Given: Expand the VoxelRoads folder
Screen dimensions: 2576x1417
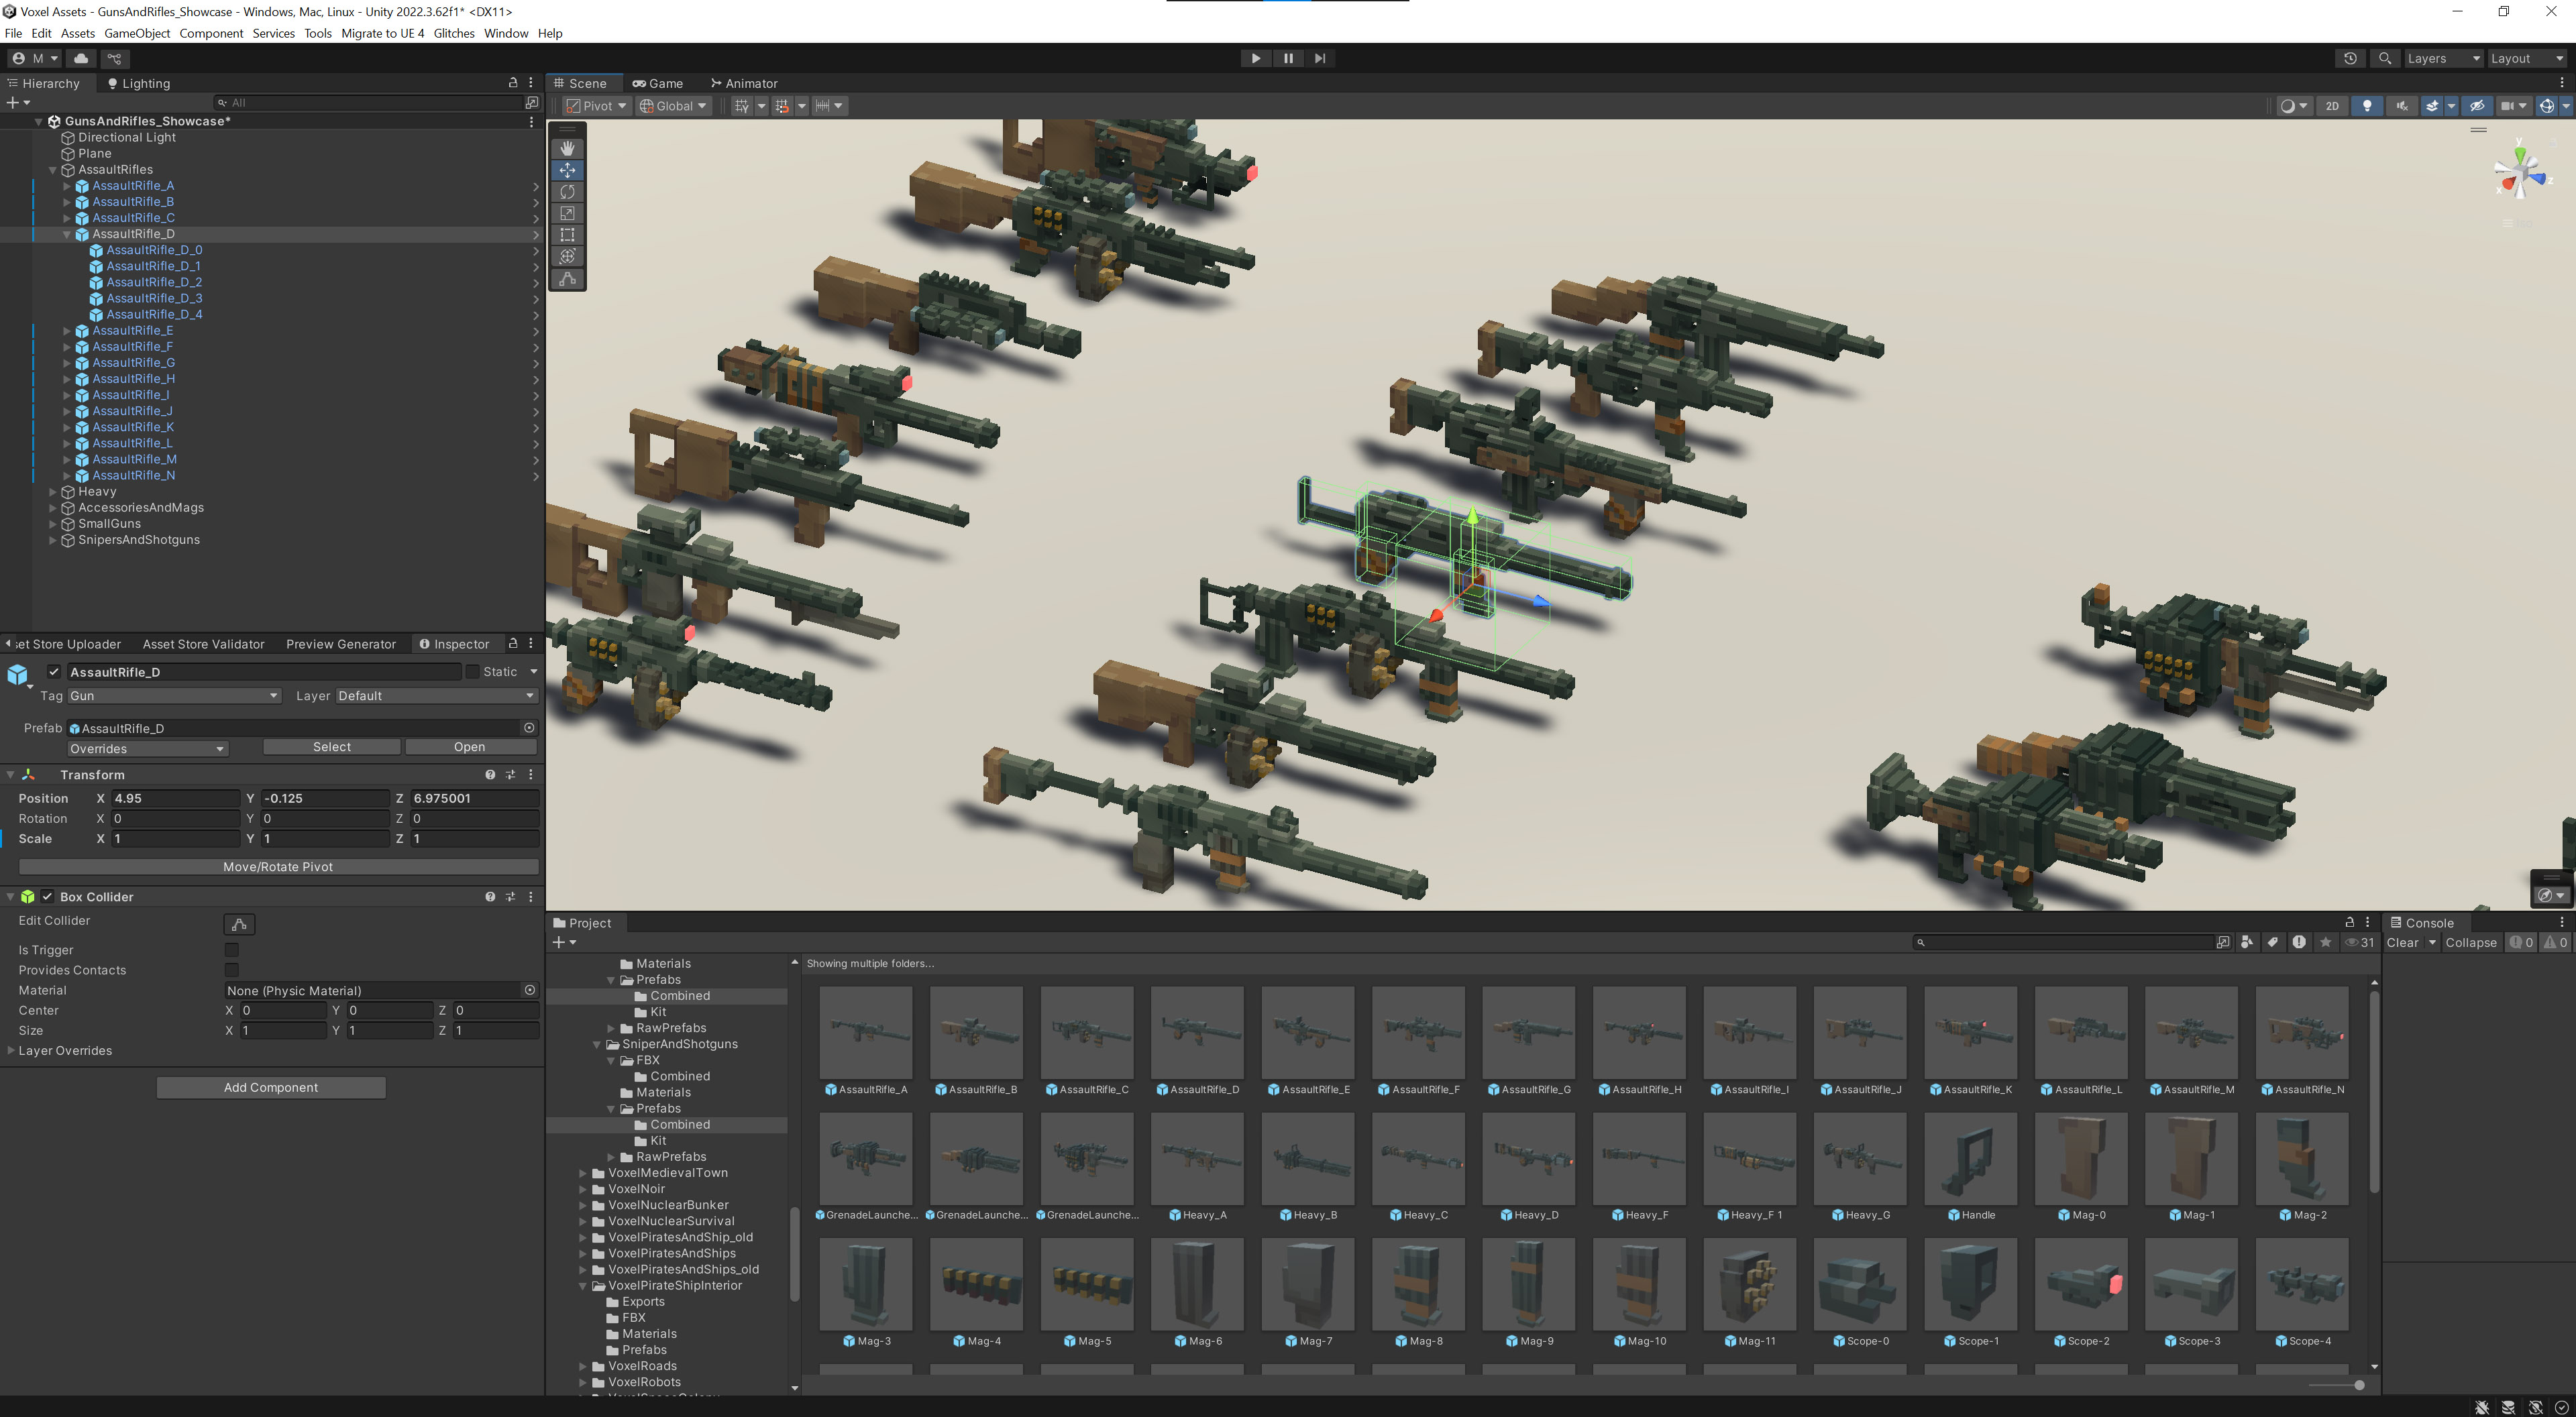Looking at the screenshot, I should click(583, 1366).
